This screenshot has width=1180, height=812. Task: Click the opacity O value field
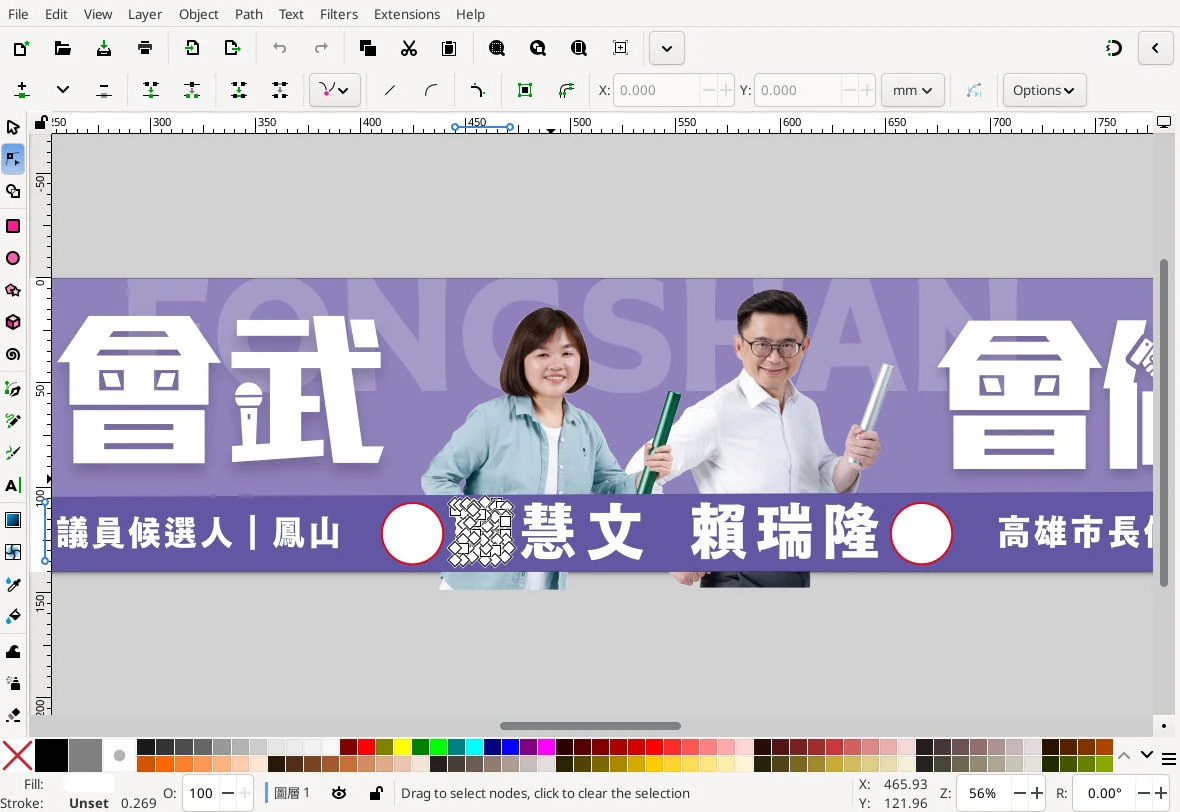pyautogui.click(x=200, y=793)
